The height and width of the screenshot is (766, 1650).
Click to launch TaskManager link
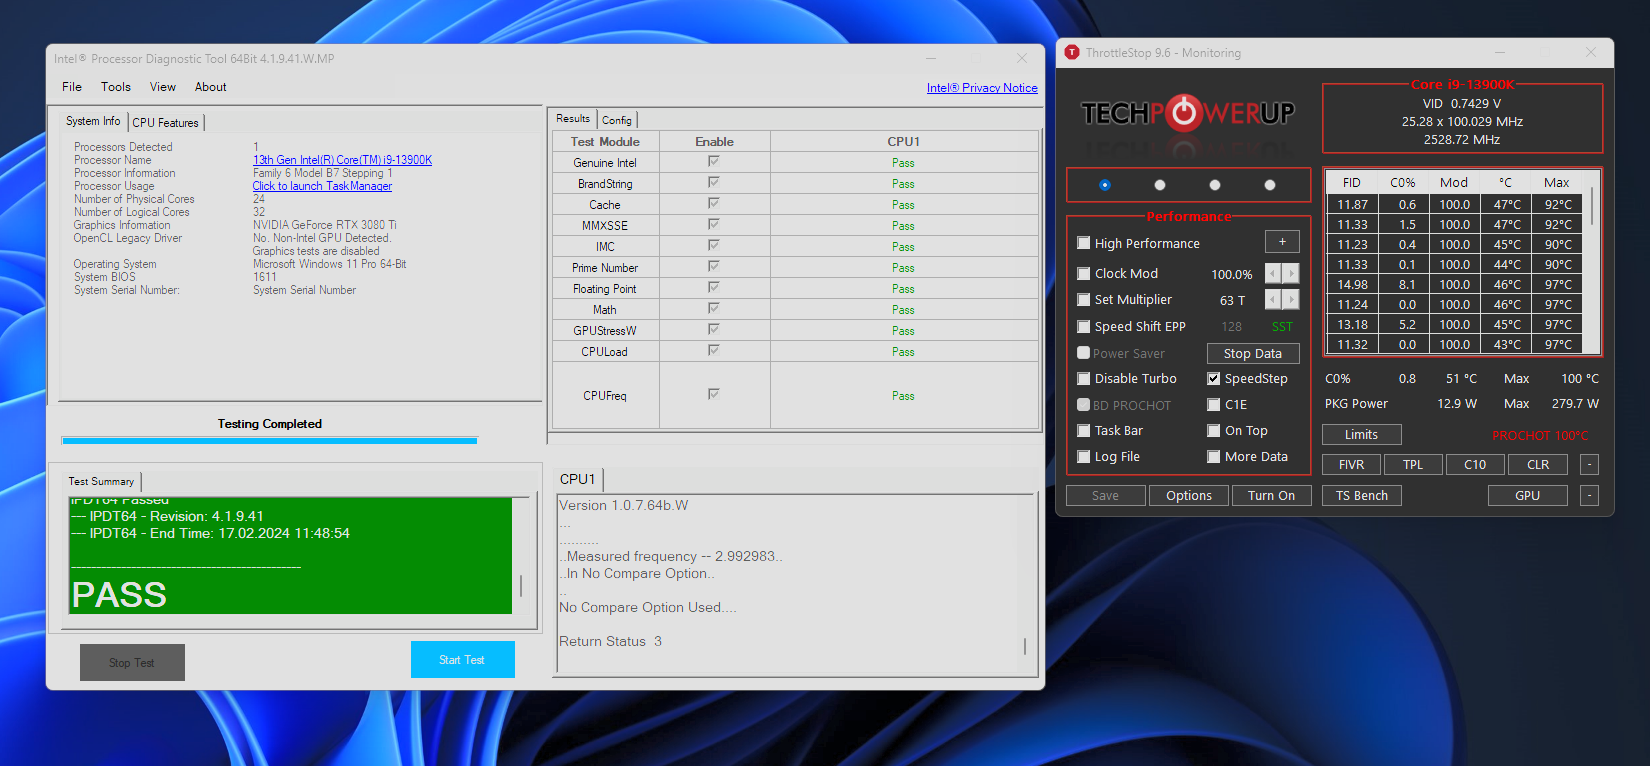322,186
